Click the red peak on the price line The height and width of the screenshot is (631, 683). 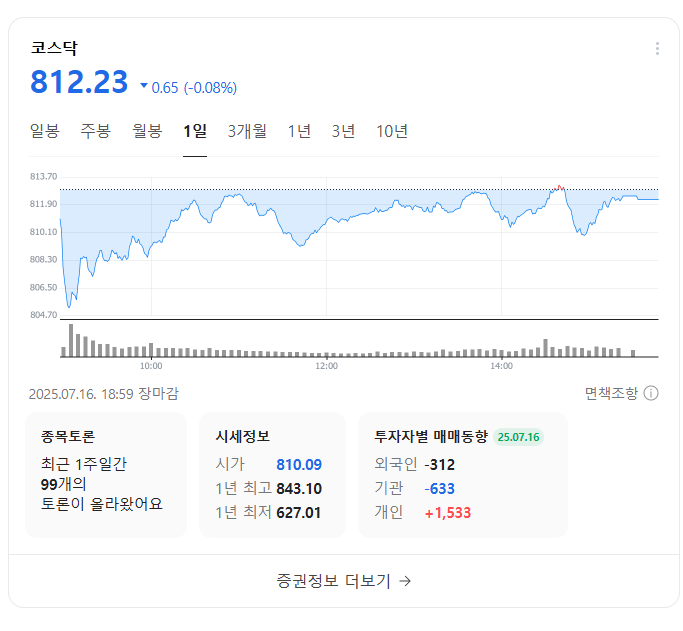click(x=560, y=187)
